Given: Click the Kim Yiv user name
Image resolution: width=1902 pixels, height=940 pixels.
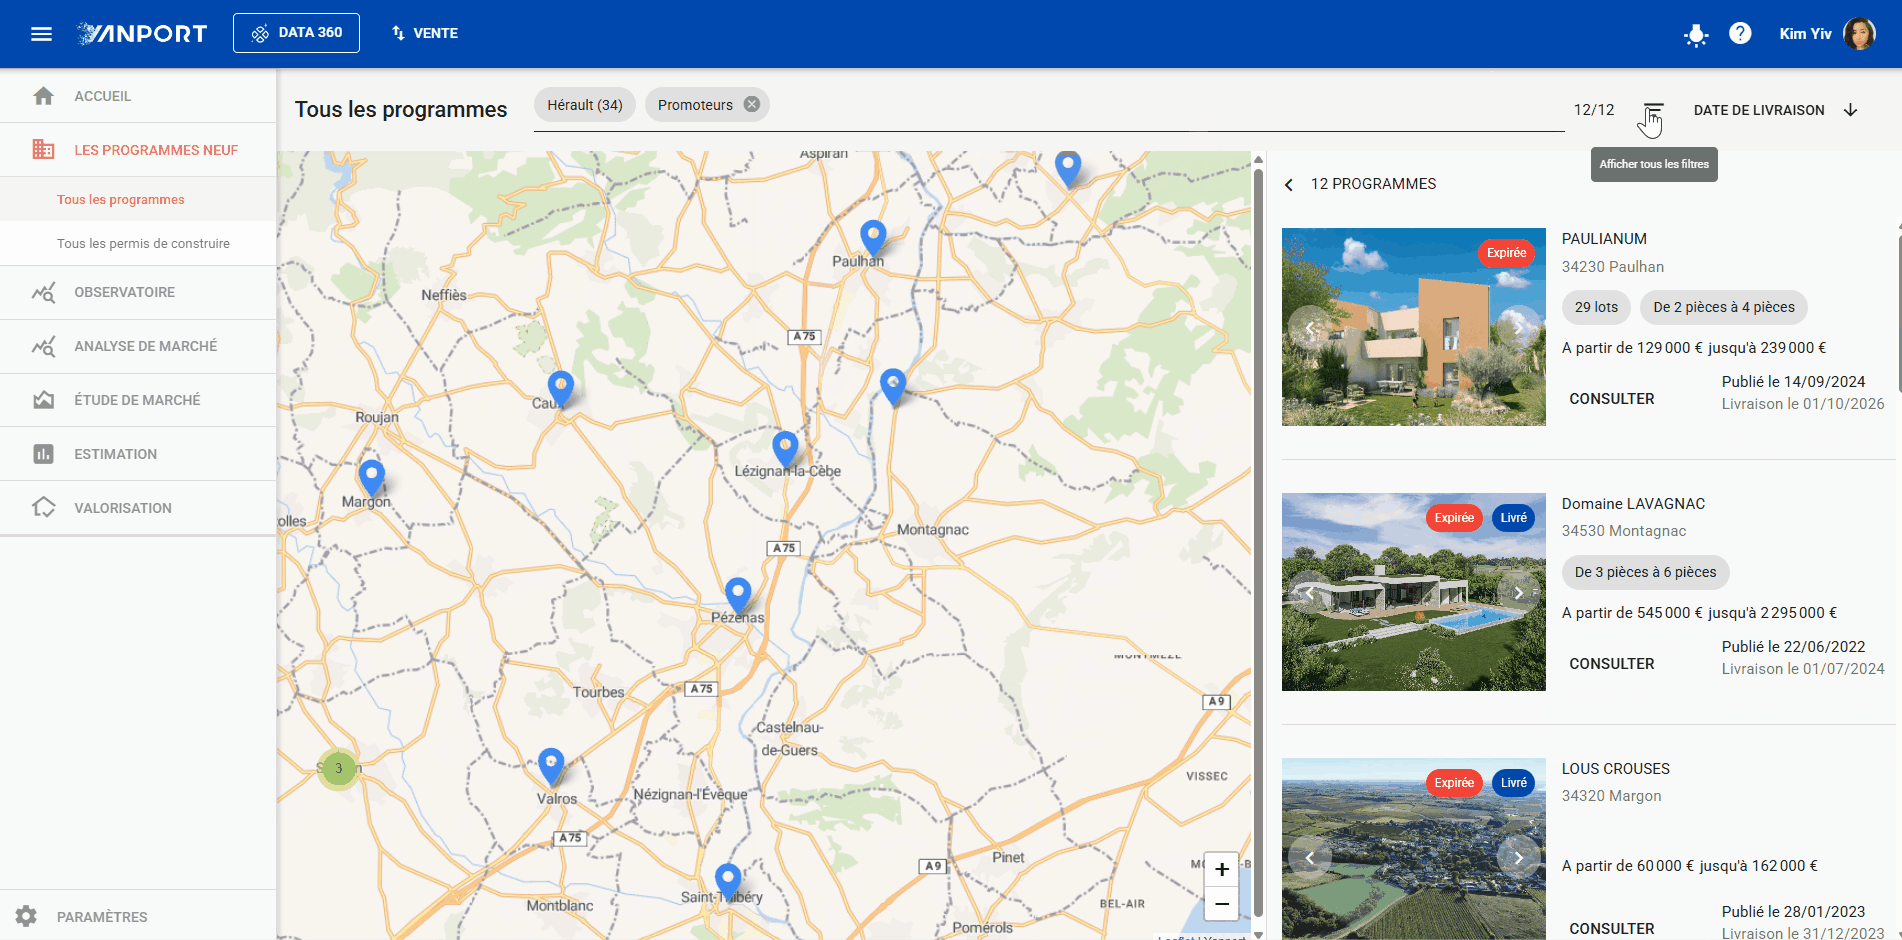Looking at the screenshot, I should click(1805, 34).
